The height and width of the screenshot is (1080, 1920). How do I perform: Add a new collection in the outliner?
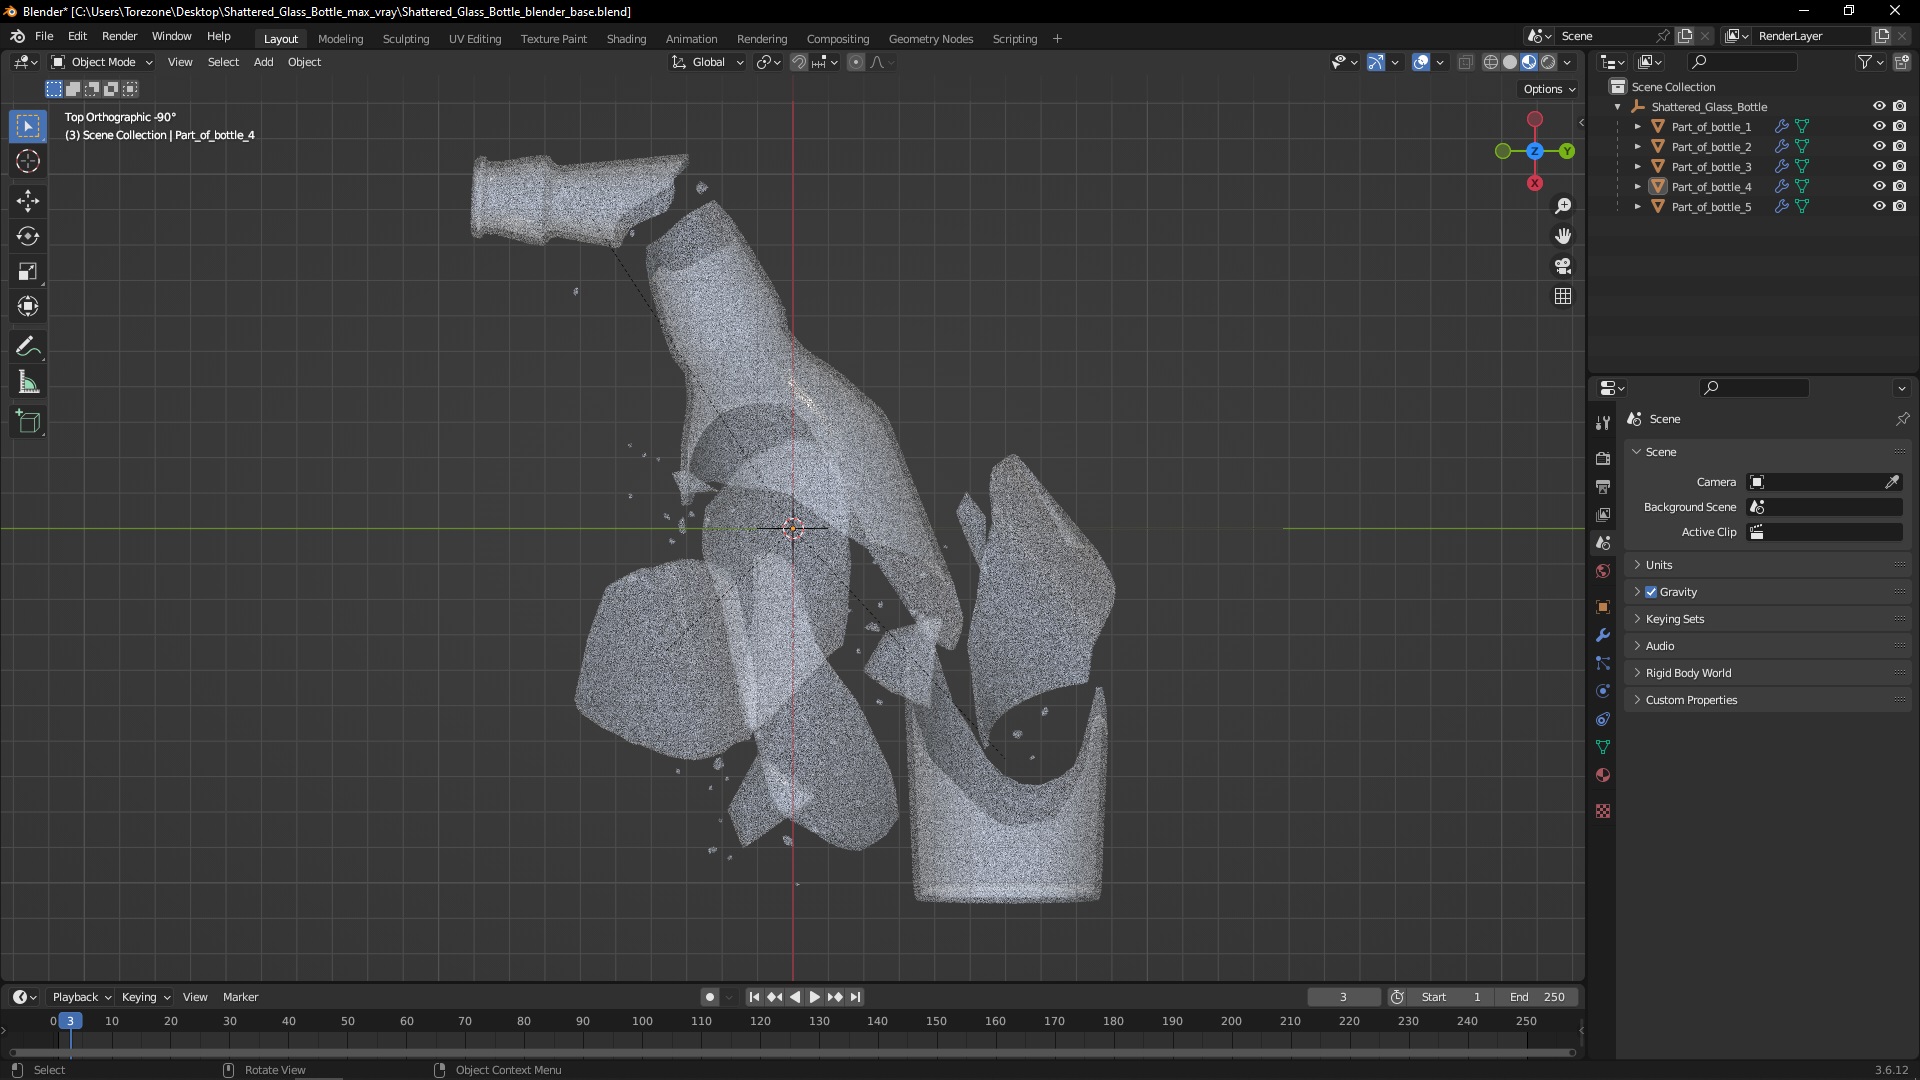1901,62
